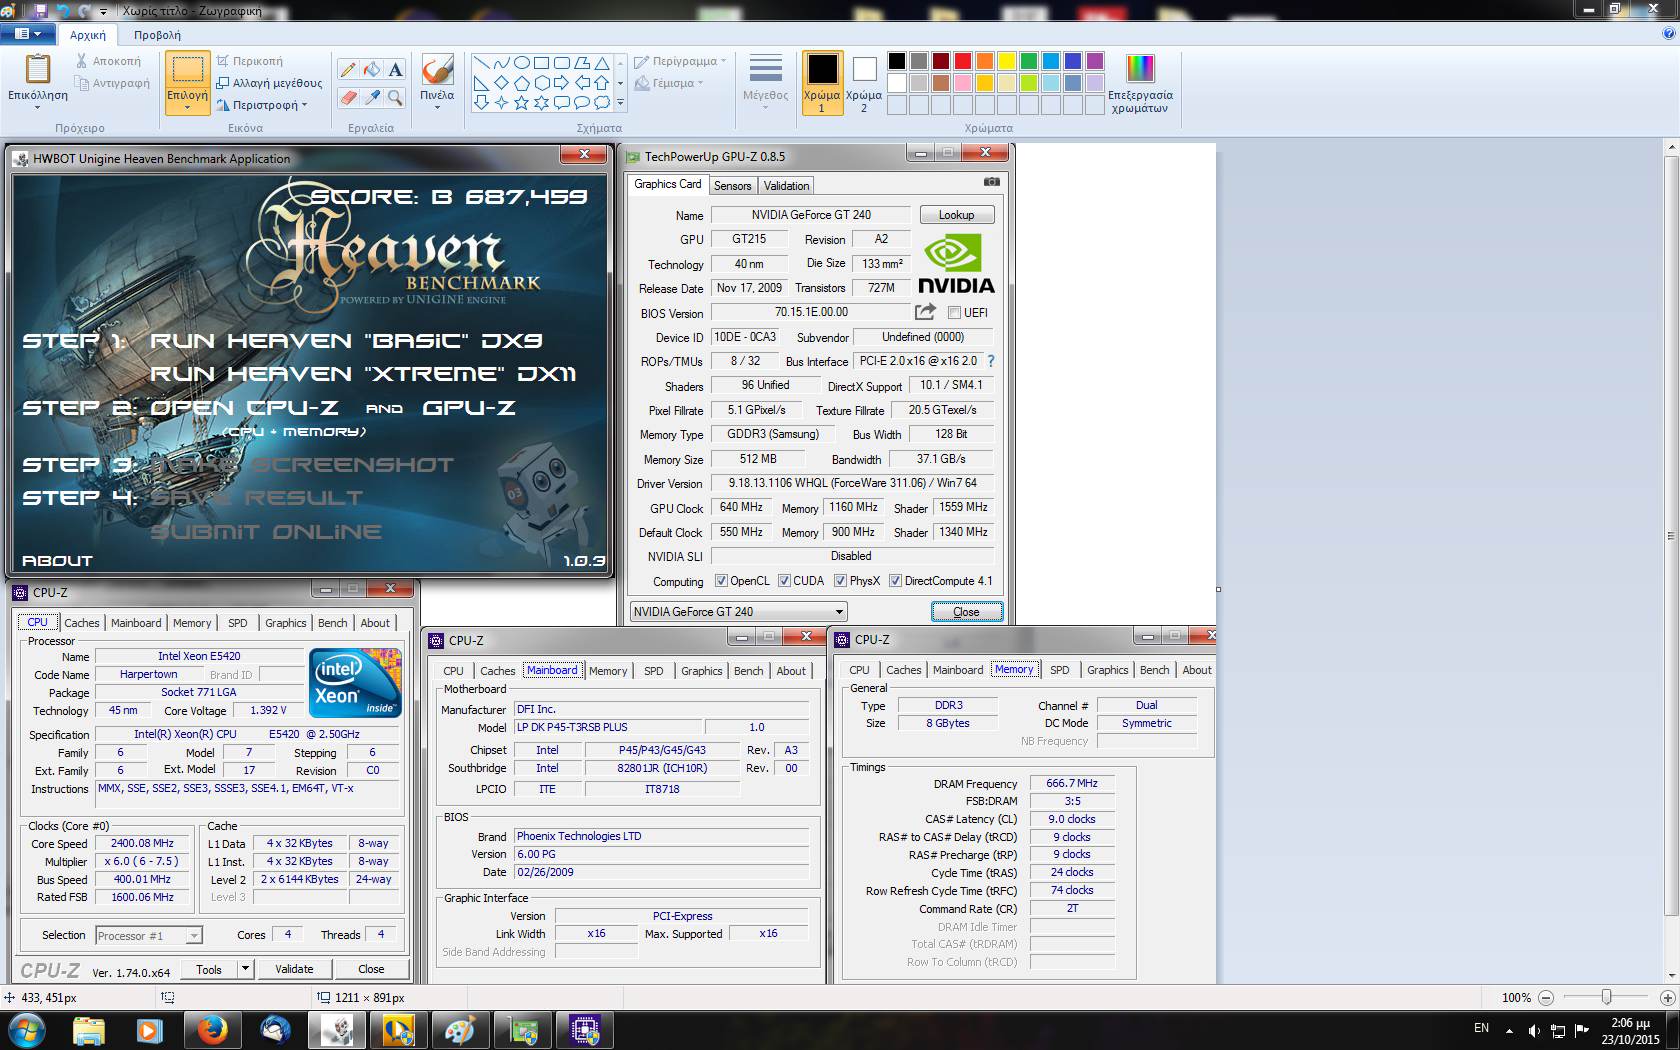Pick the yellow palette color

coord(1006,61)
